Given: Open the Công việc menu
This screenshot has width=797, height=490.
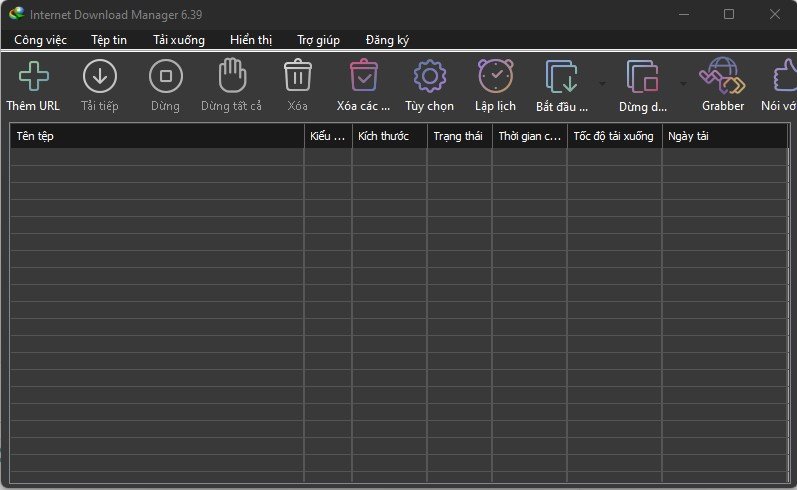Looking at the screenshot, I should pos(40,40).
